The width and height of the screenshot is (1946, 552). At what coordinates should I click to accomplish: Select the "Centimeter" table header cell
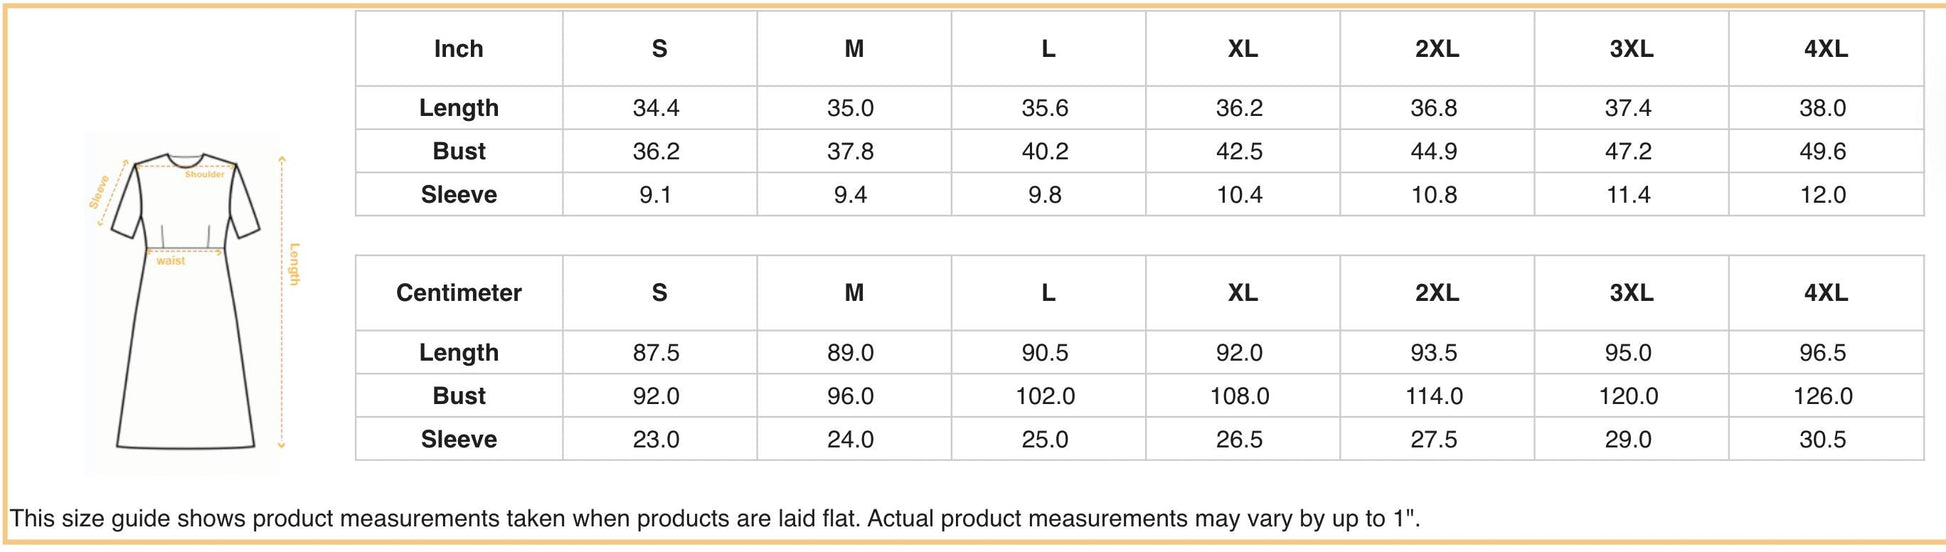(459, 293)
